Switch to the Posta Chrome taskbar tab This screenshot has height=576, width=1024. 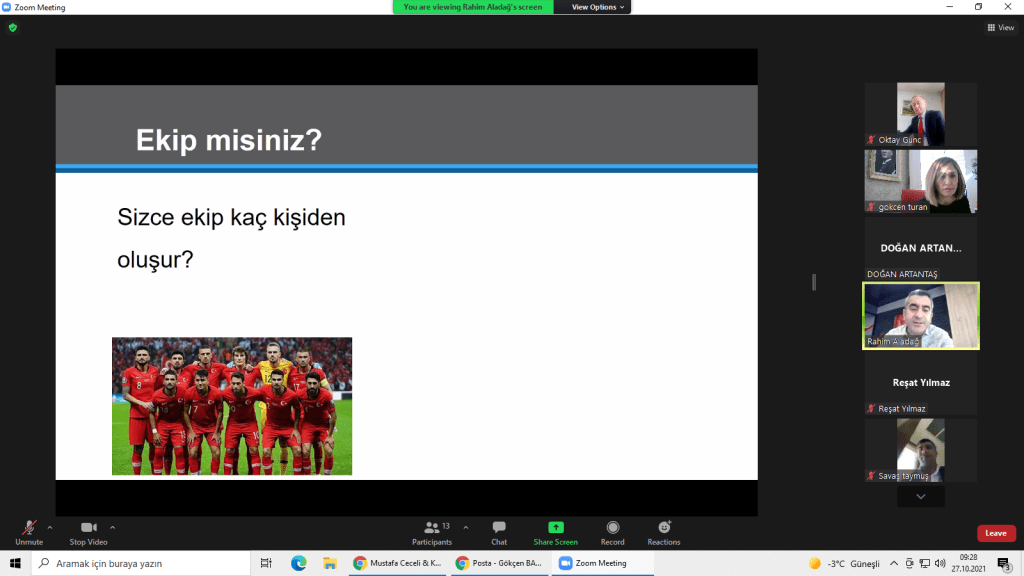(x=499, y=563)
